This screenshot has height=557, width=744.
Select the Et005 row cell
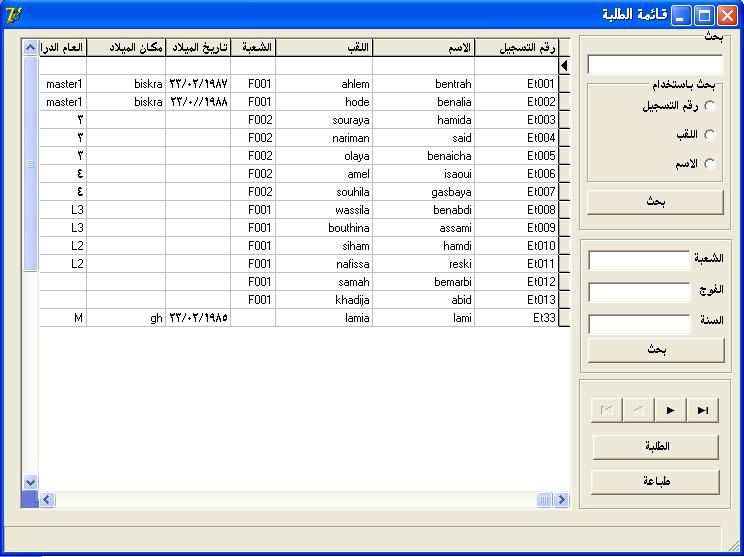click(x=517, y=156)
